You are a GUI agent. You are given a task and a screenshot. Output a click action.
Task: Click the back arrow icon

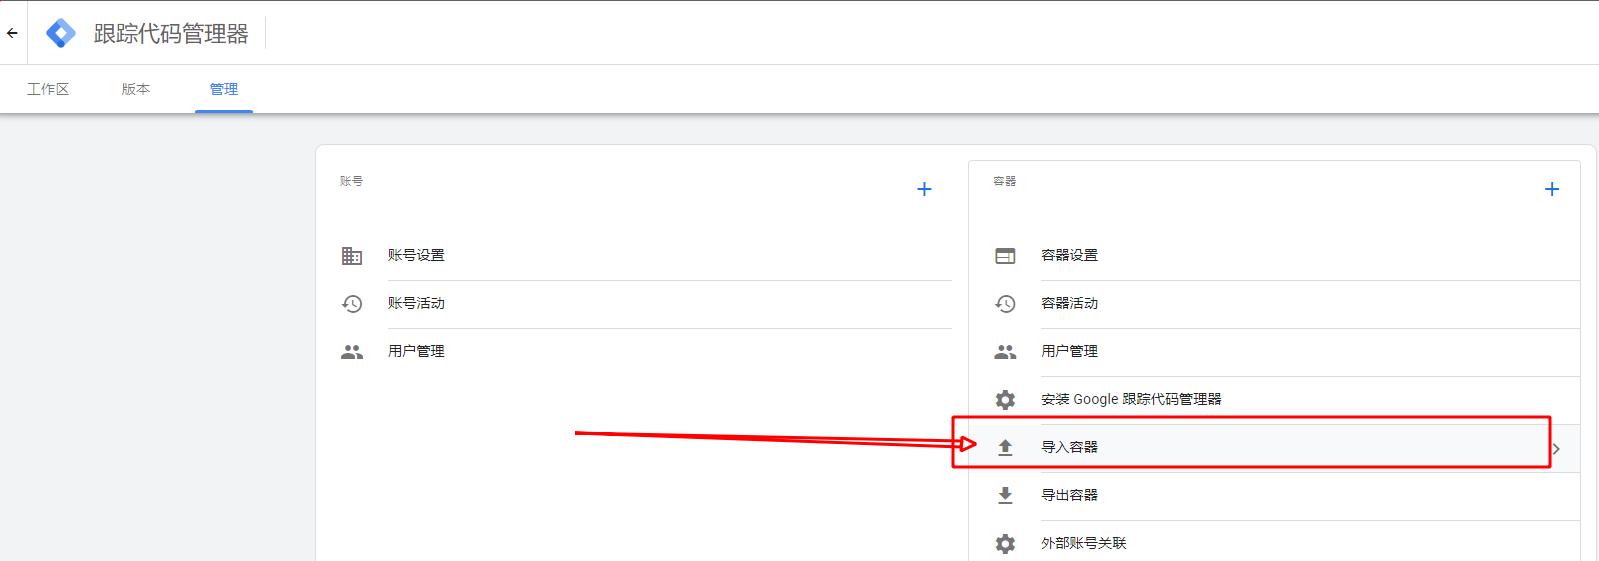(x=12, y=33)
